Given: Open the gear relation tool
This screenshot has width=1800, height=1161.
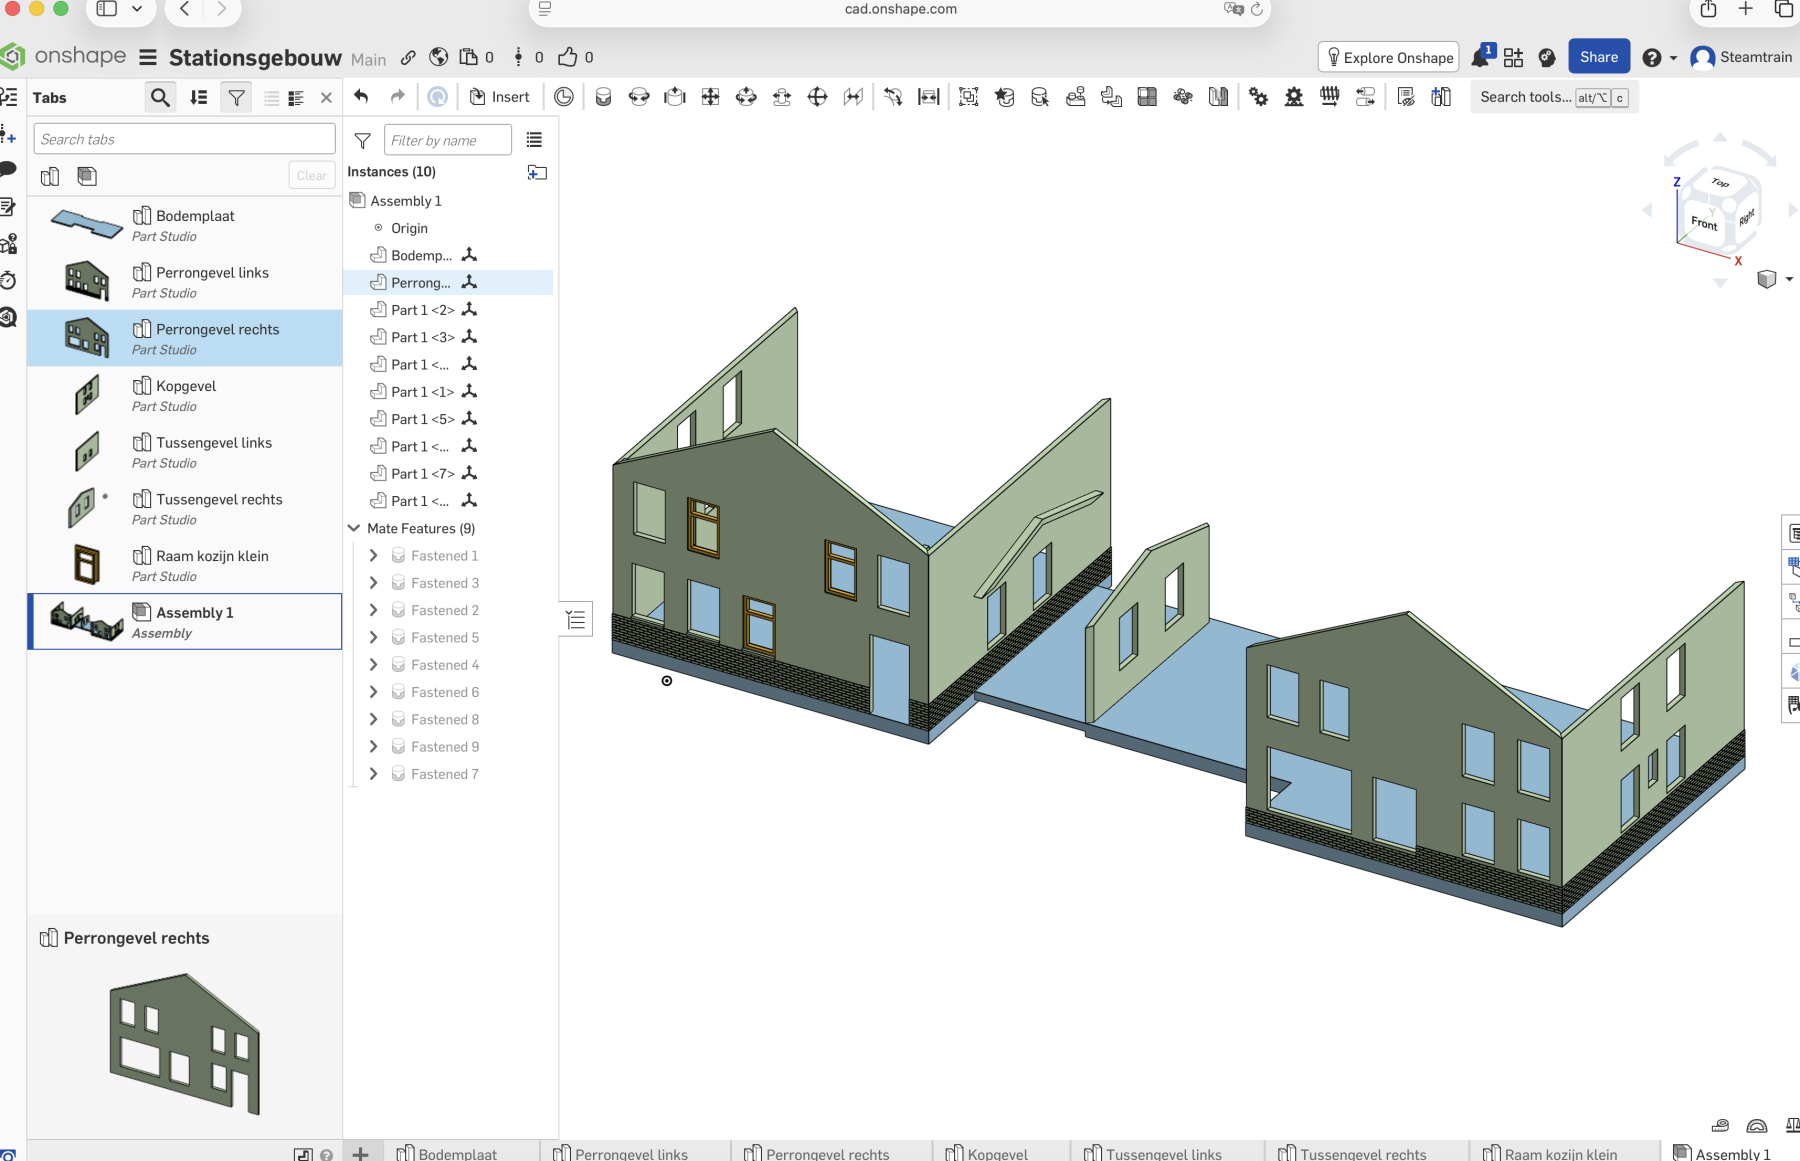Looking at the screenshot, I should [x=1258, y=97].
